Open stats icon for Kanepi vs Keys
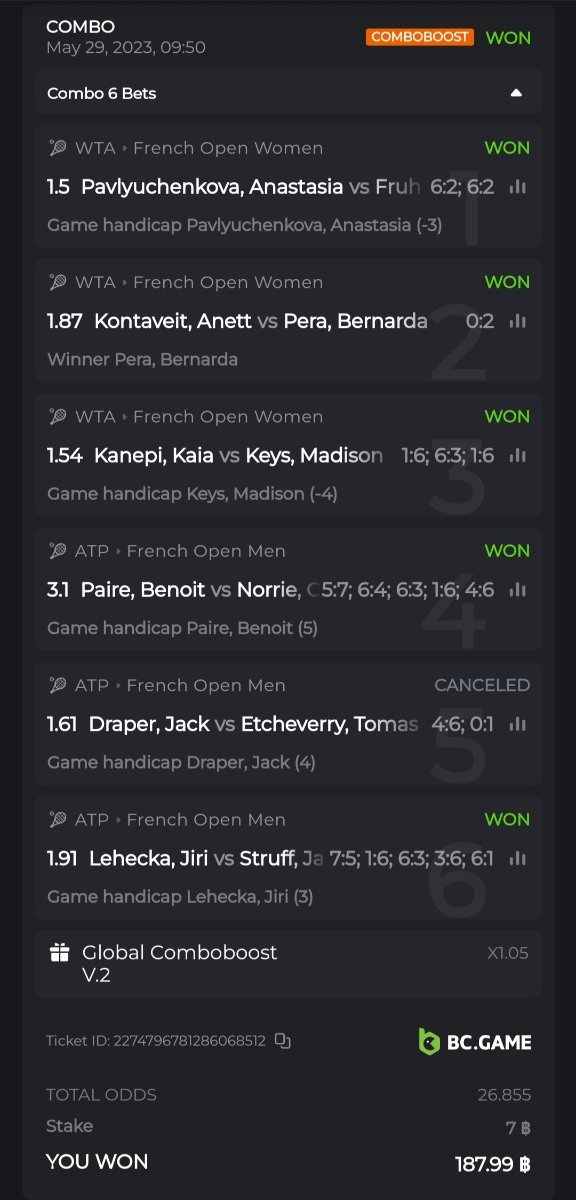Viewport: 576px width, 1200px height. tap(517, 455)
